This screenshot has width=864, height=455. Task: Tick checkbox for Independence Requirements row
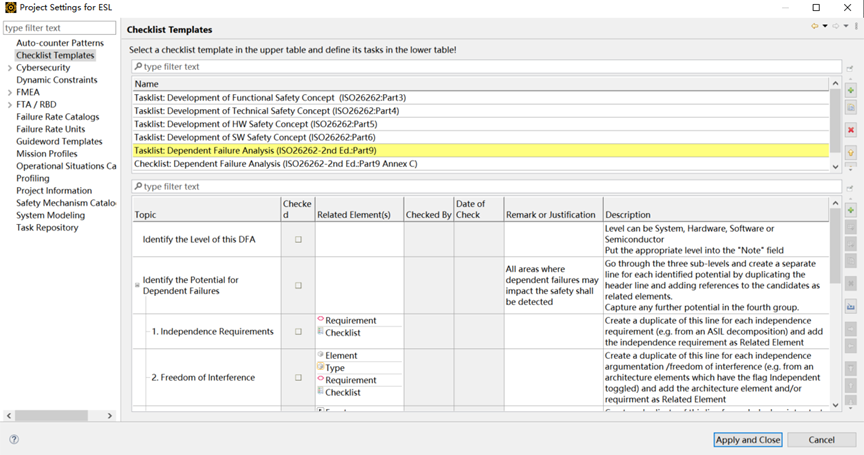298,332
